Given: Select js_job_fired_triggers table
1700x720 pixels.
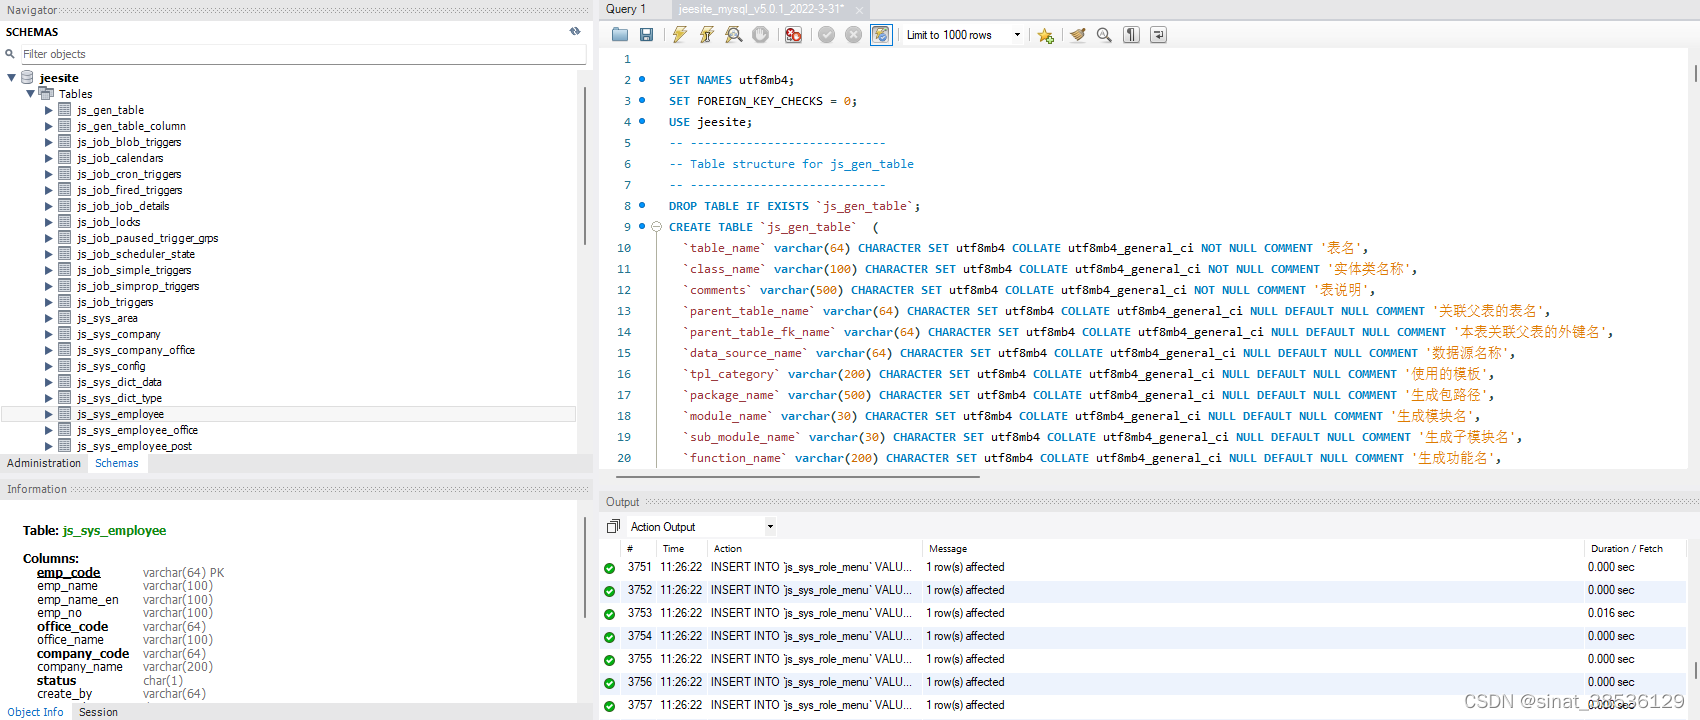Looking at the screenshot, I should 129,190.
